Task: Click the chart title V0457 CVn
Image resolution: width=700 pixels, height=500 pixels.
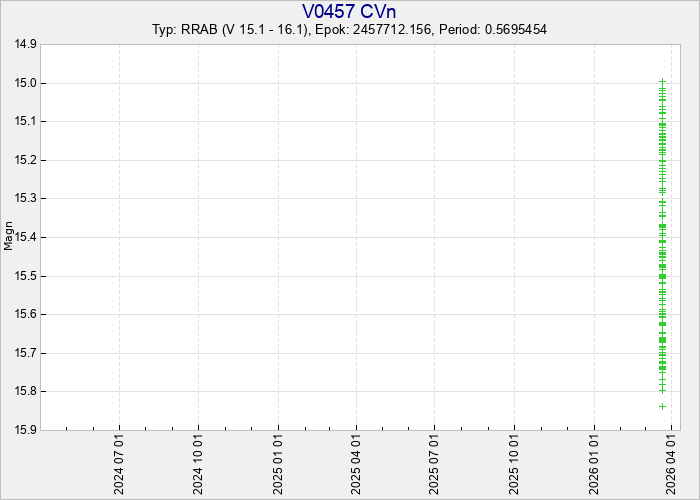Action: tap(349, 11)
